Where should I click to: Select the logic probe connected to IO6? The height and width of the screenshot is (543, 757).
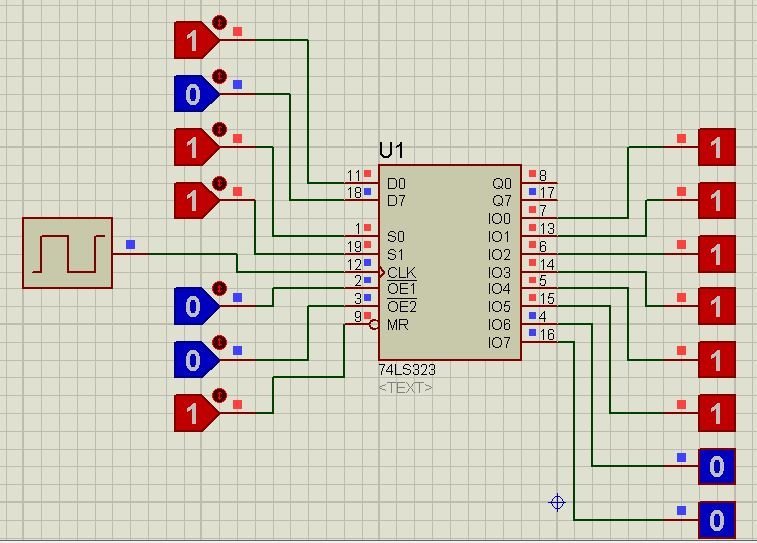coord(717,466)
